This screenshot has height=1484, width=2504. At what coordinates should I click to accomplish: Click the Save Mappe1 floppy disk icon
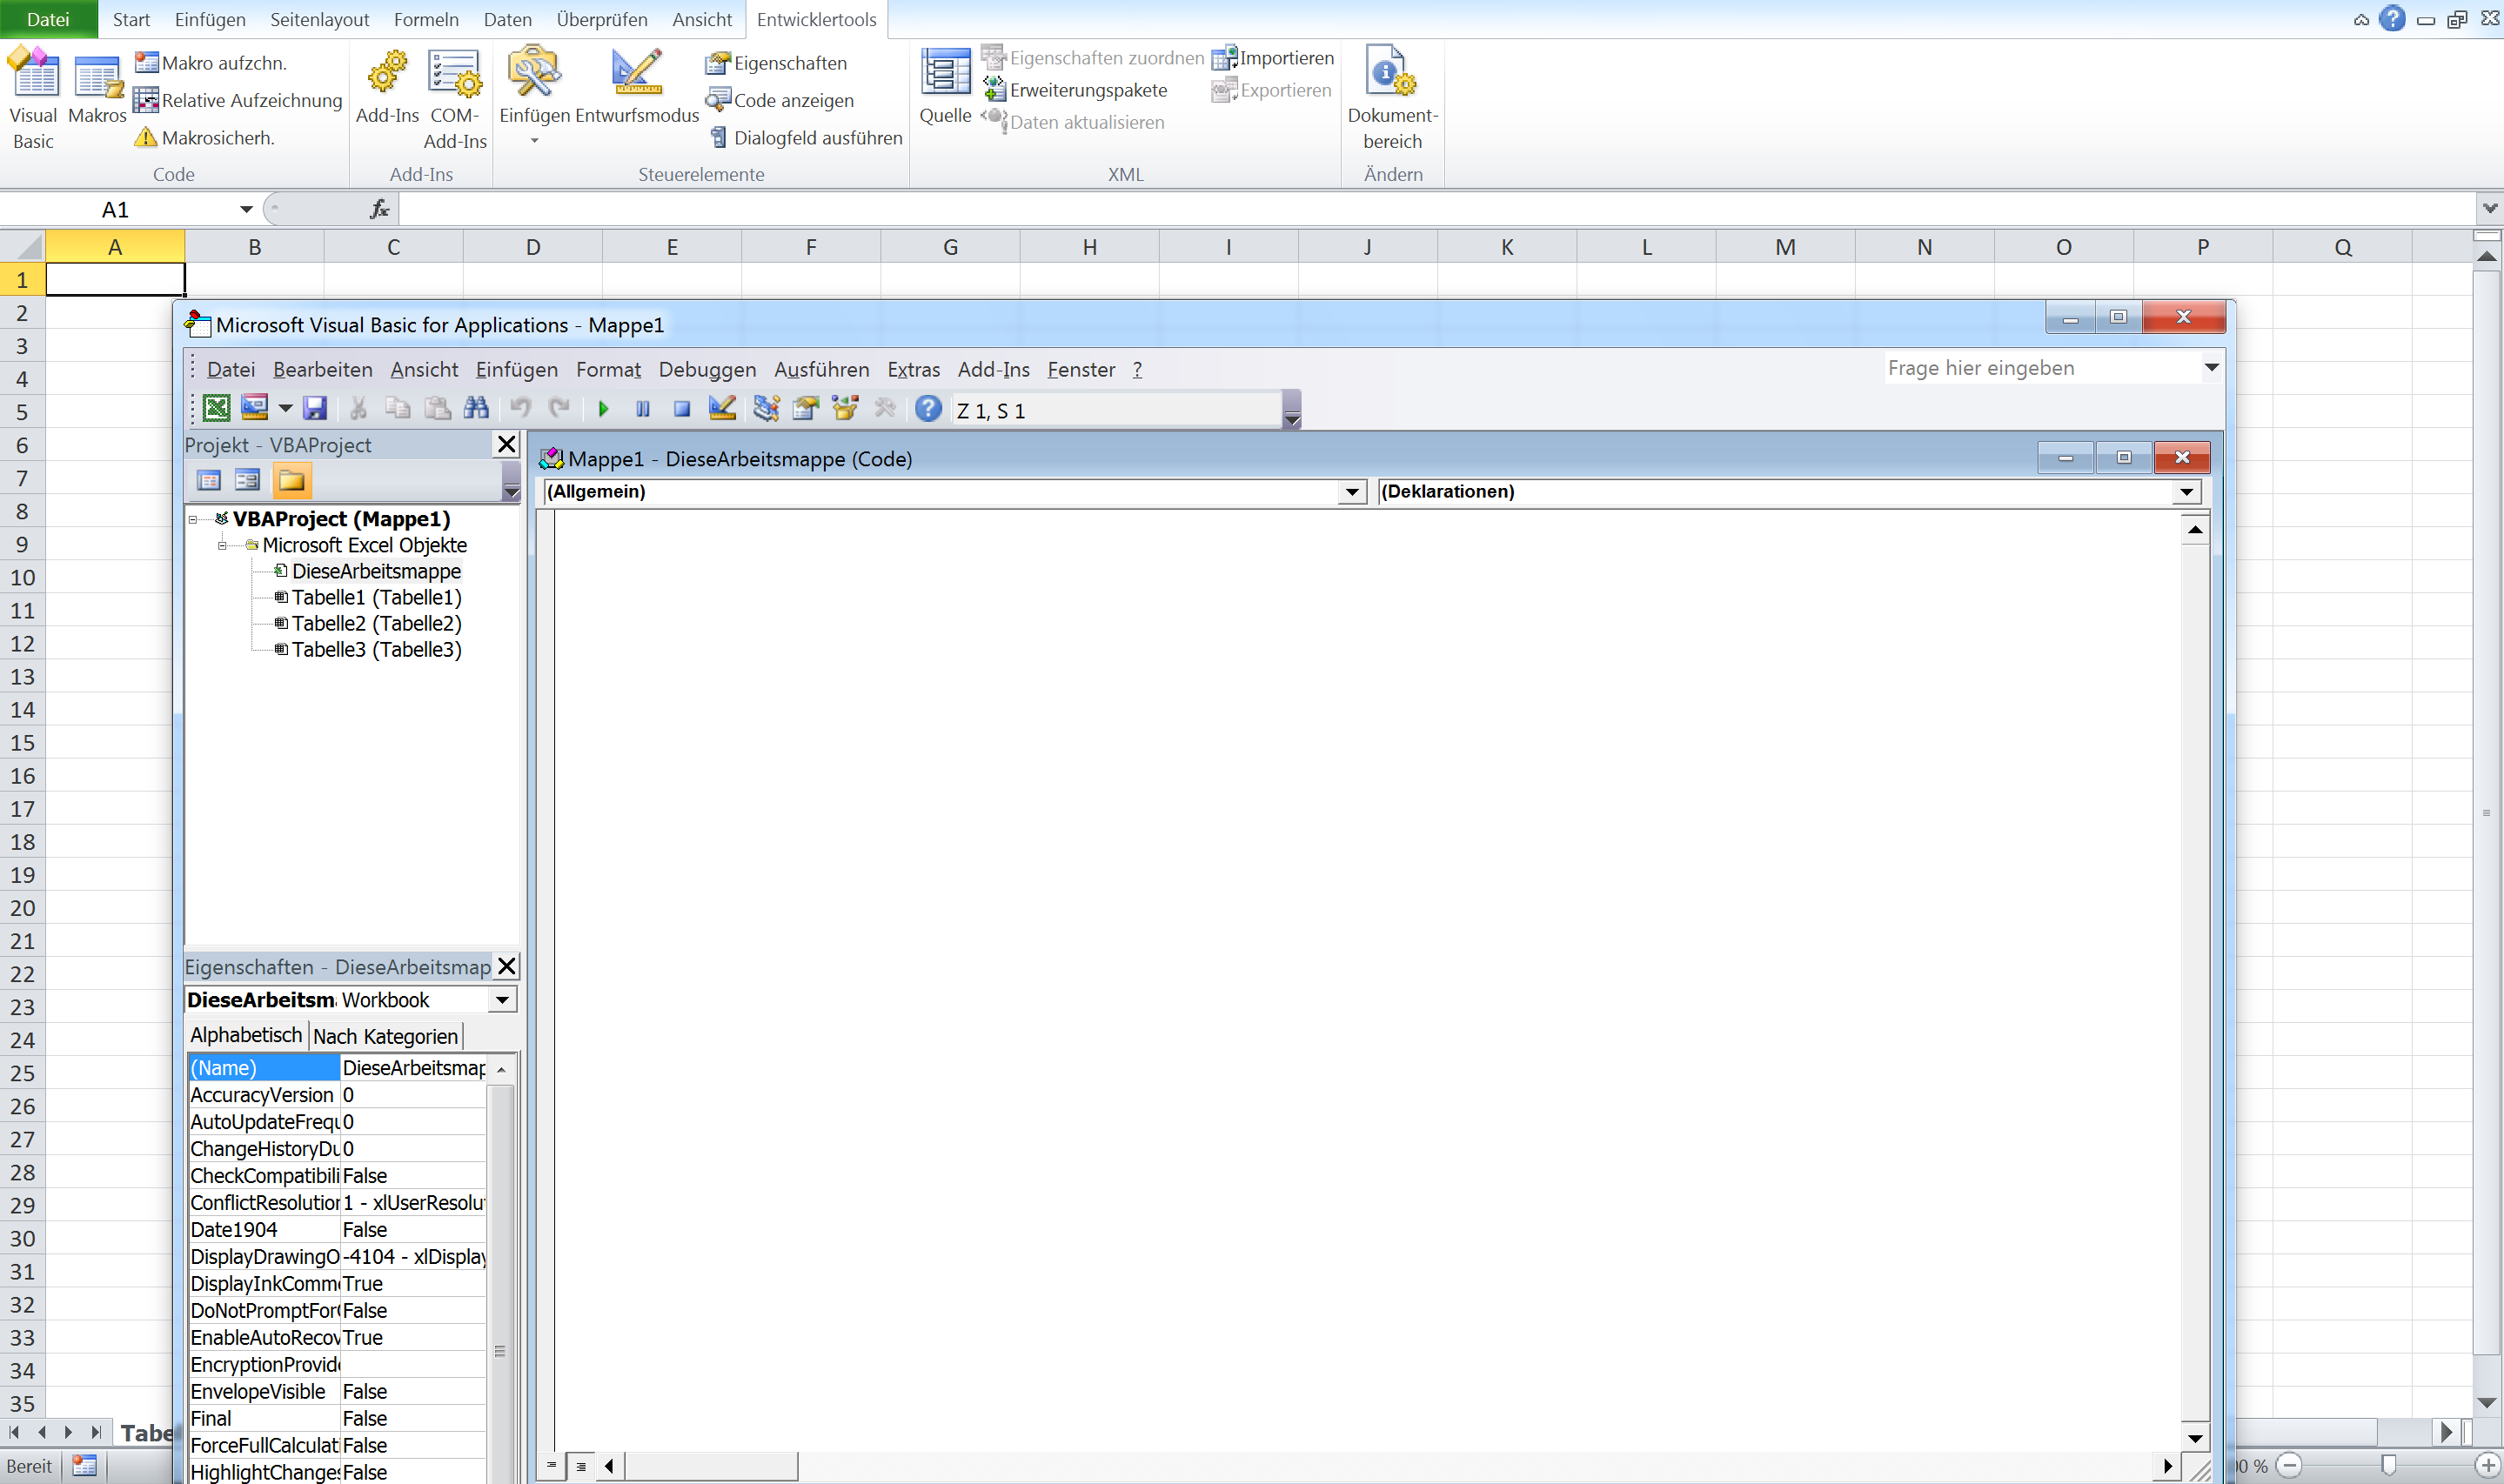pos(316,408)
